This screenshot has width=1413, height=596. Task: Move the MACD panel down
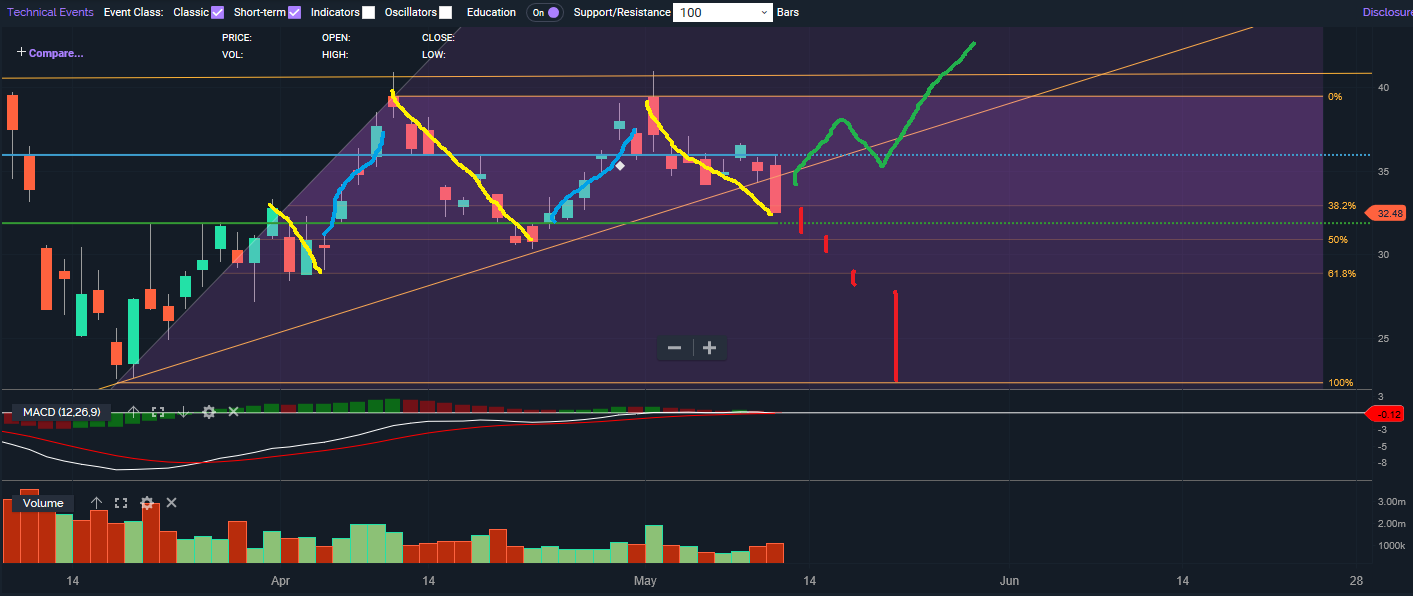pyautogui.click(x=183, y=412)
